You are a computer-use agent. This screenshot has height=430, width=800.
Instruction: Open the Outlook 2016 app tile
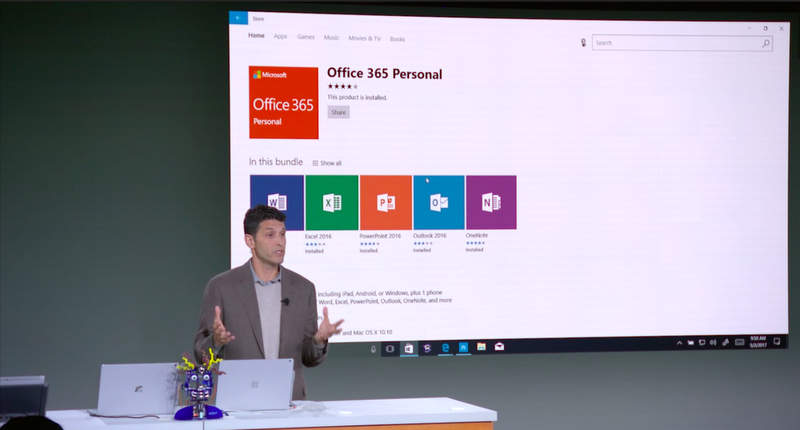pyautogui.click(x=439, y=203)
